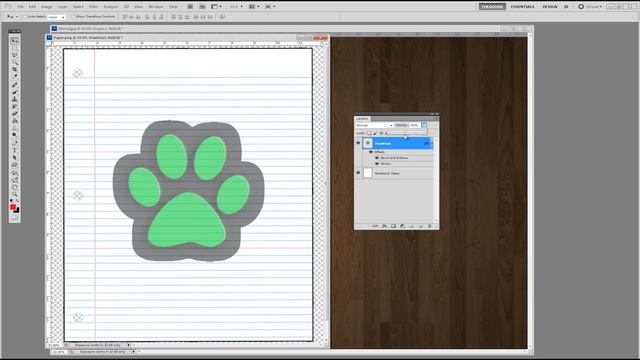The image size is (640, 360).
Task: Switch to the Design workspace
Action: [550, 7]
